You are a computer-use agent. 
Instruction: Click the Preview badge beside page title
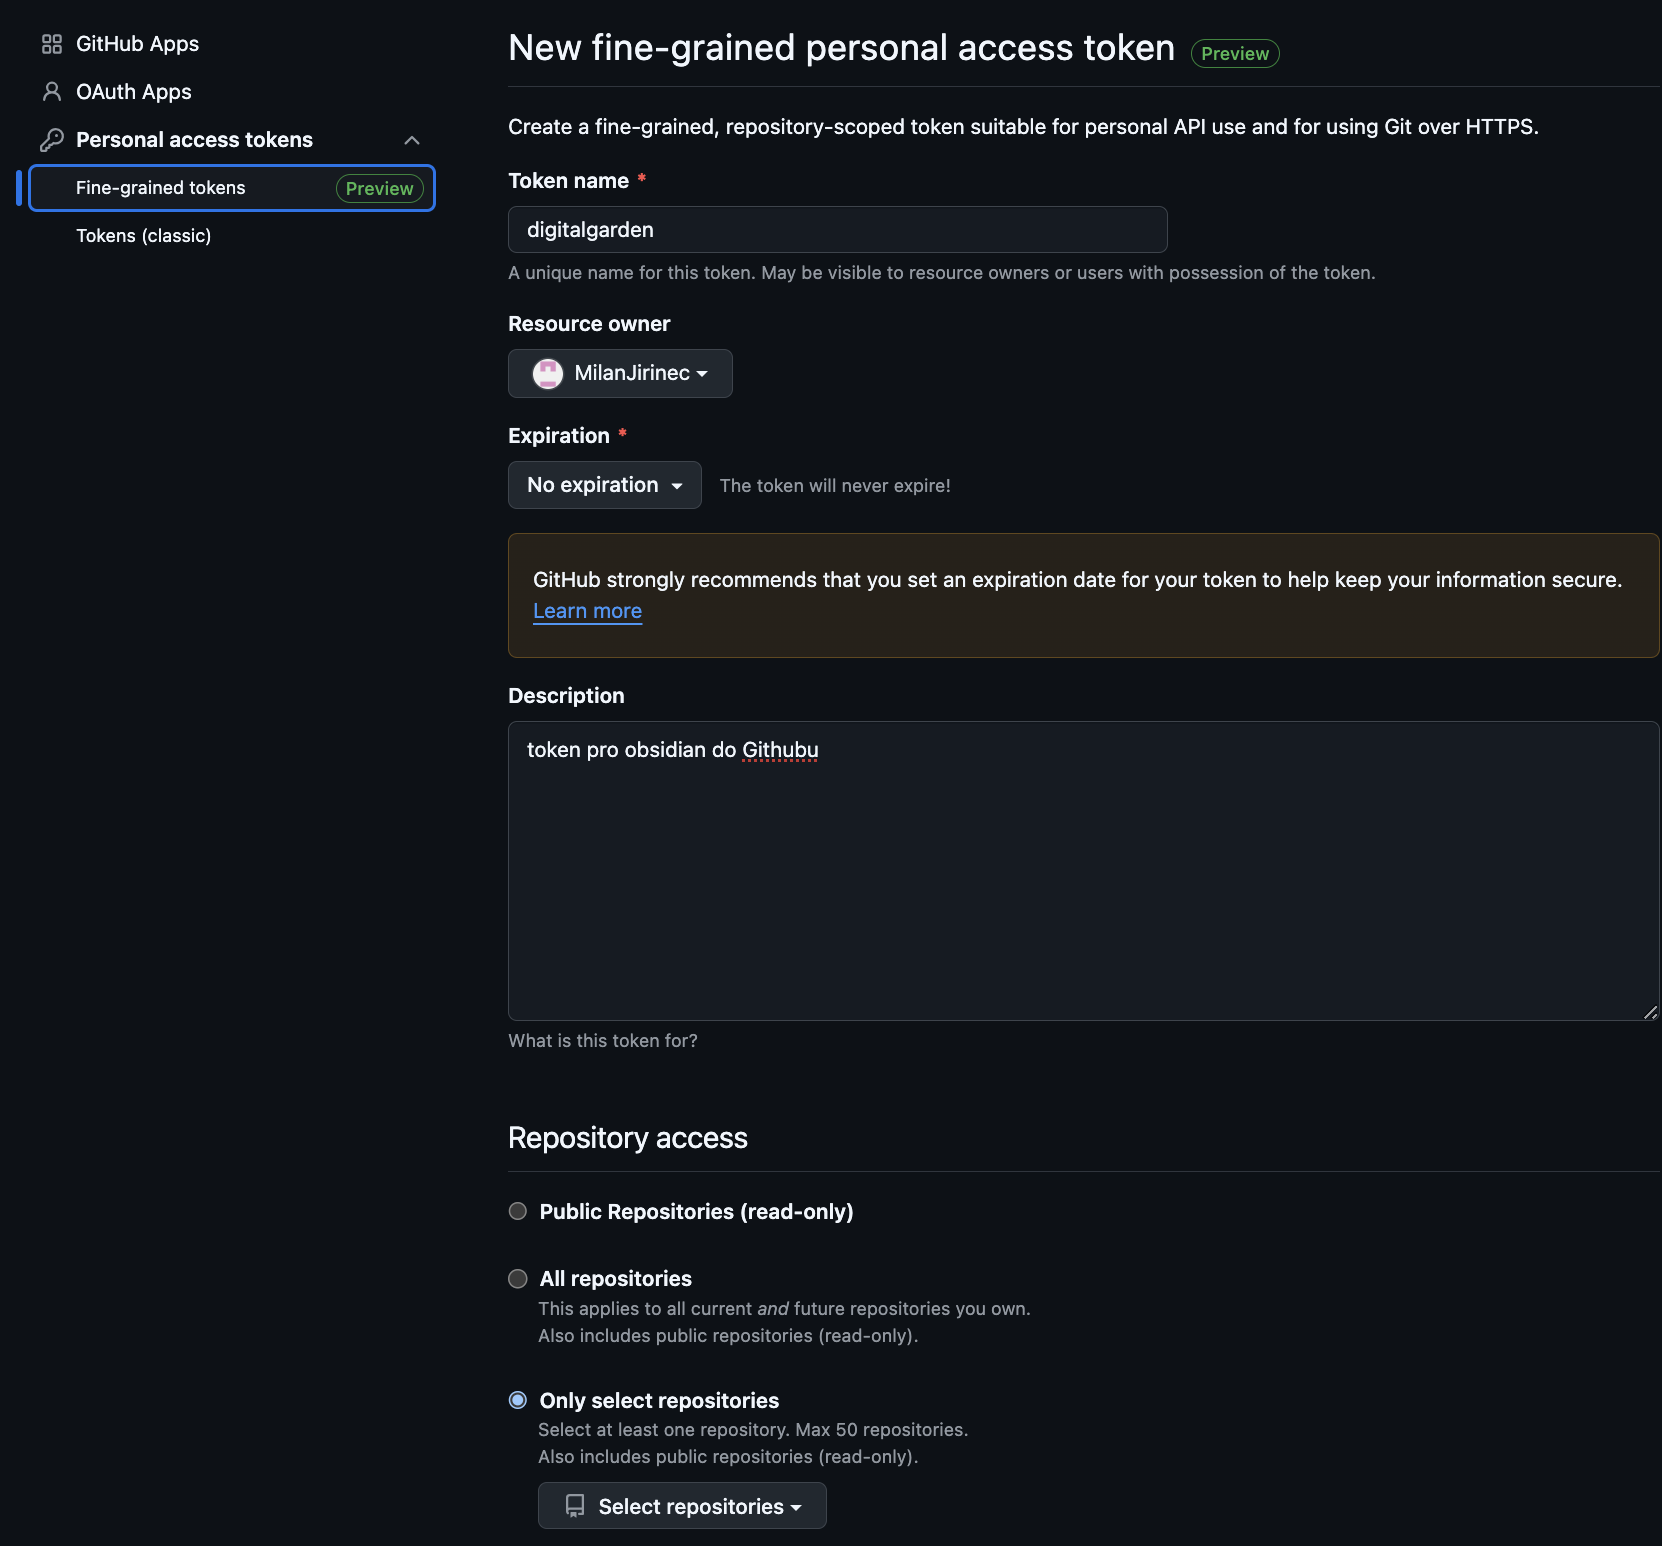1235,53
